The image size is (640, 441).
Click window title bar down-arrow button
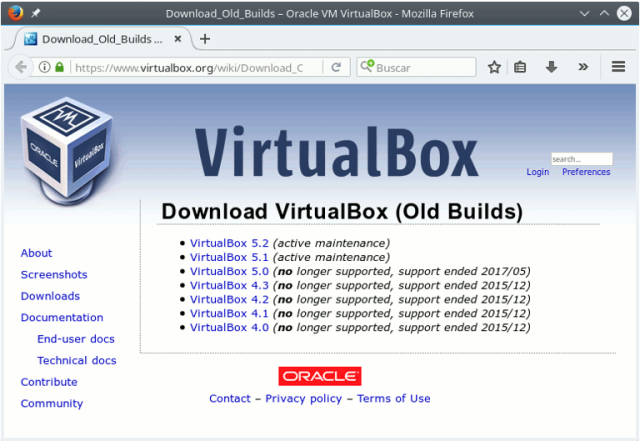coord(584,13)
